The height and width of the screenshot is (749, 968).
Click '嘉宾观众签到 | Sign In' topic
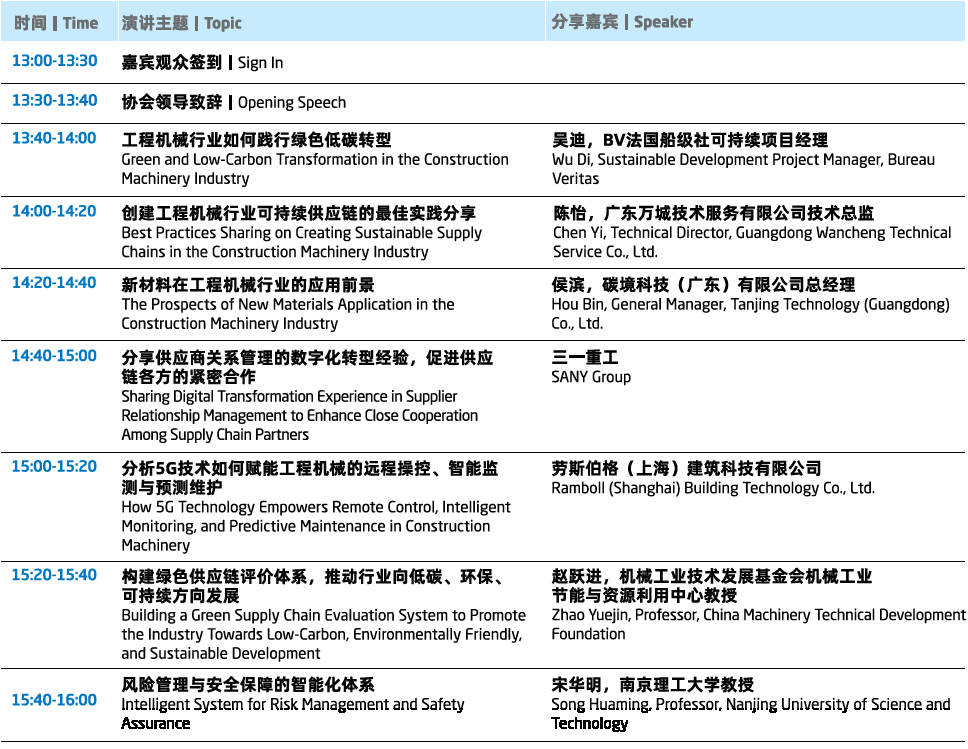click(x=202, y=62)
